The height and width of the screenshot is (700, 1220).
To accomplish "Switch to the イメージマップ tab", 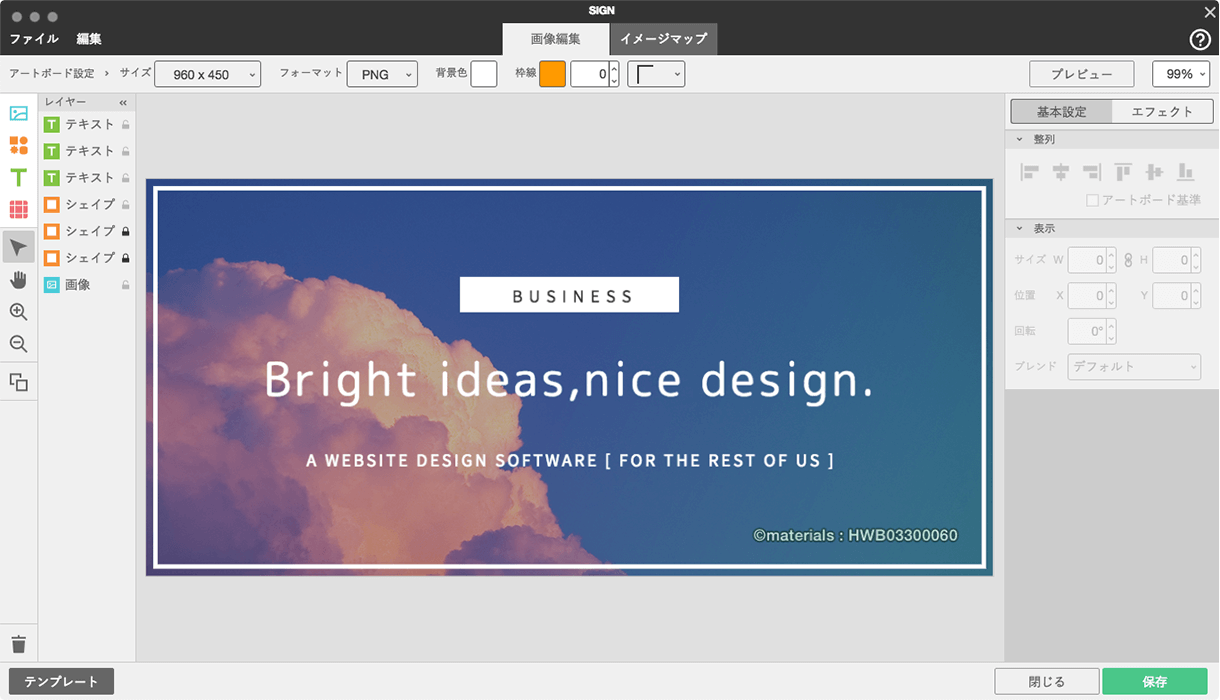I will pyautogui.click(x=663, y=39).
